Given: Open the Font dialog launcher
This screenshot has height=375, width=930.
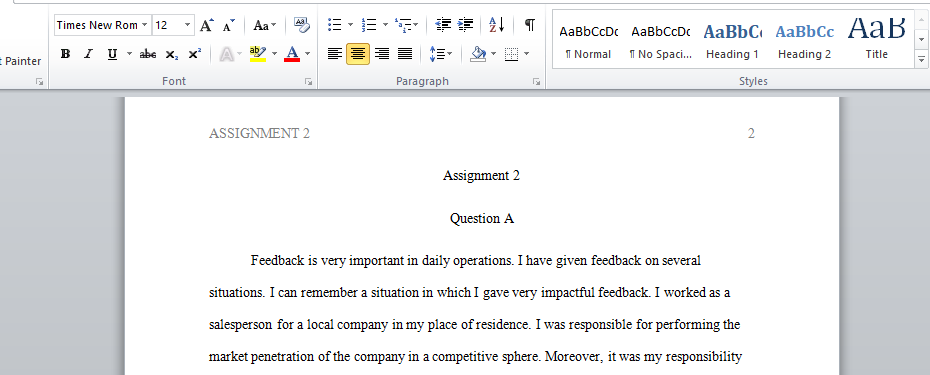Looking at the screenshot, I should coord(308,82).
